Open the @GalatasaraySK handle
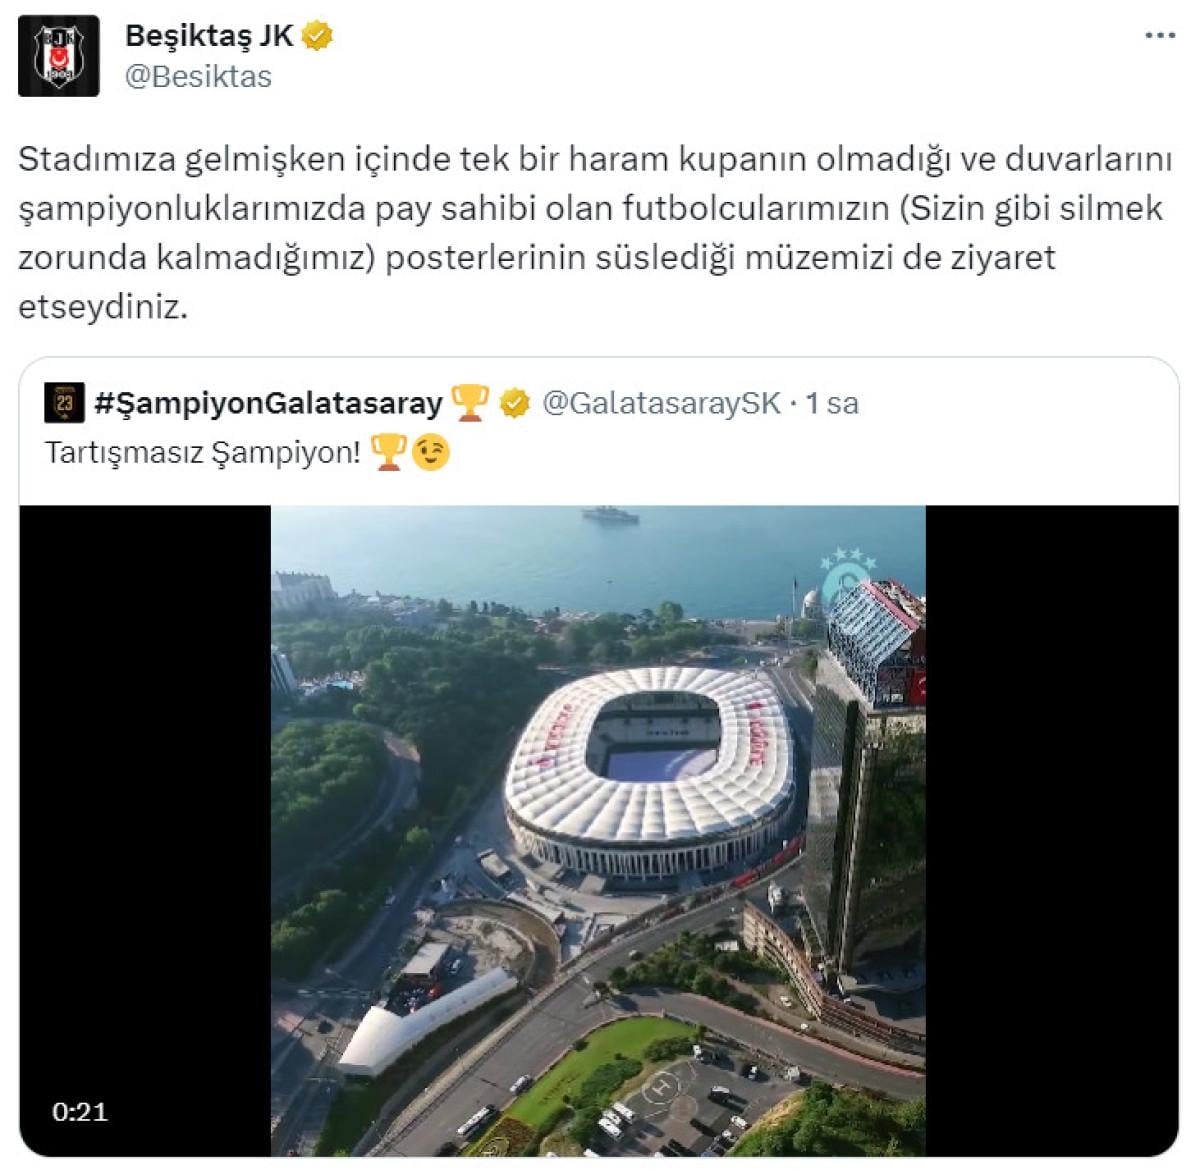This screenshot has width=1200, height=1170. (x=661, y=403)
